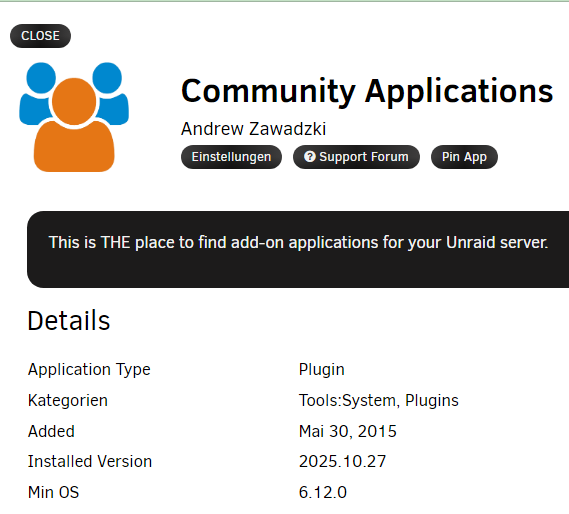Select the Application Type label
This screenshot has height=514, width=569.
coord(89,370)
